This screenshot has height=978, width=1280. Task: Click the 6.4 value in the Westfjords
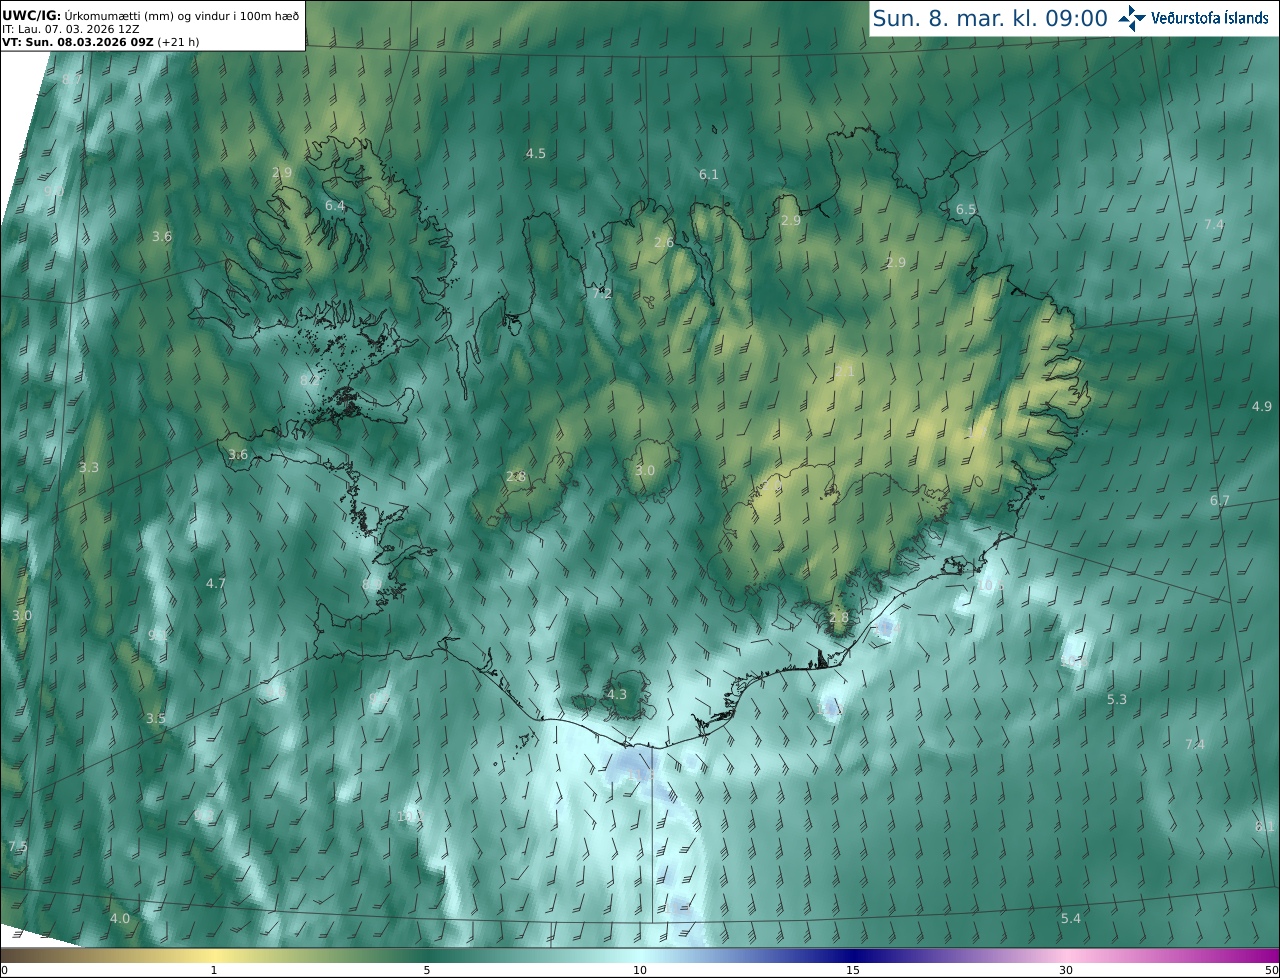[335, 205]
